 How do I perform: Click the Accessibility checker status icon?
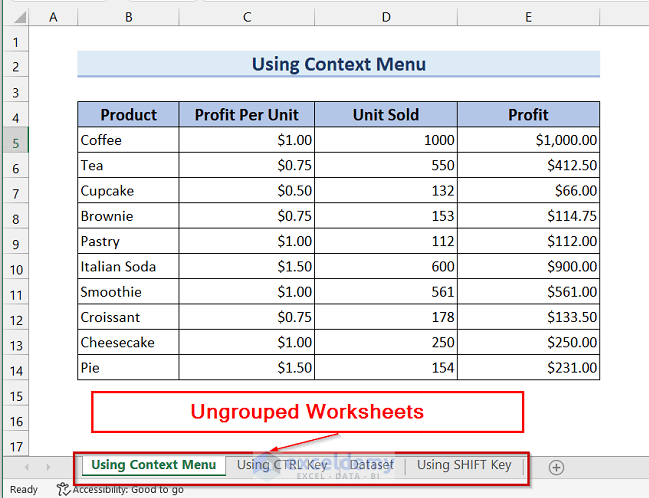pos(63,489)
